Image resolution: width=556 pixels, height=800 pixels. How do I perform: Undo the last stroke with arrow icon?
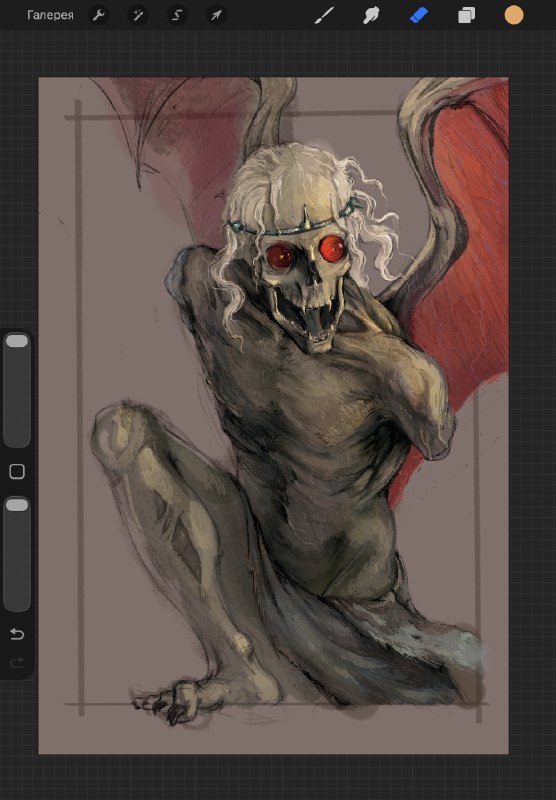(x=17, y=634)
